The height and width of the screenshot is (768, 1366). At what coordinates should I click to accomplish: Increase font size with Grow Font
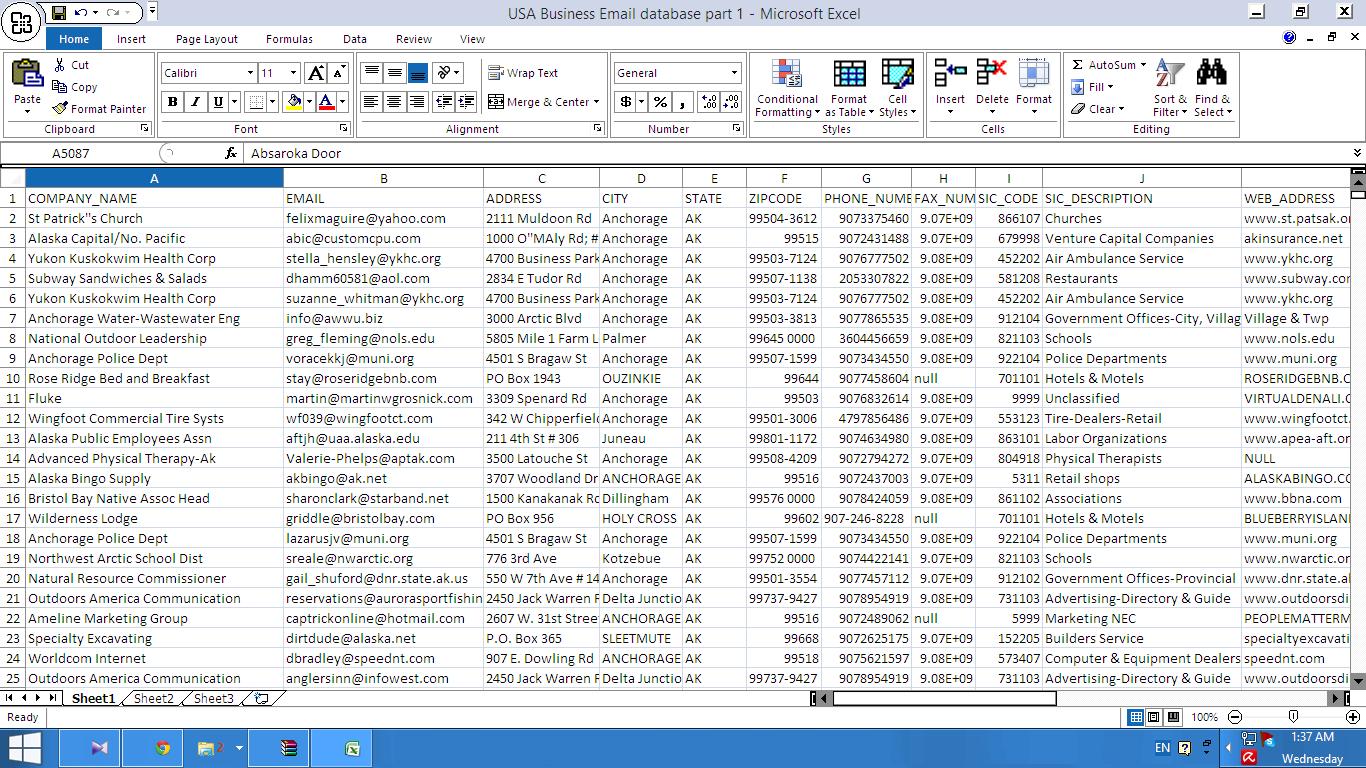click(x=316, y=73)
